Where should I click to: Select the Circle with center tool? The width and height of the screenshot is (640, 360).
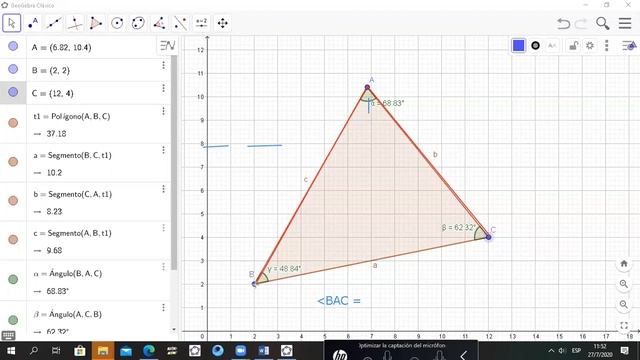pyautogui.click(x=117, y=23)
